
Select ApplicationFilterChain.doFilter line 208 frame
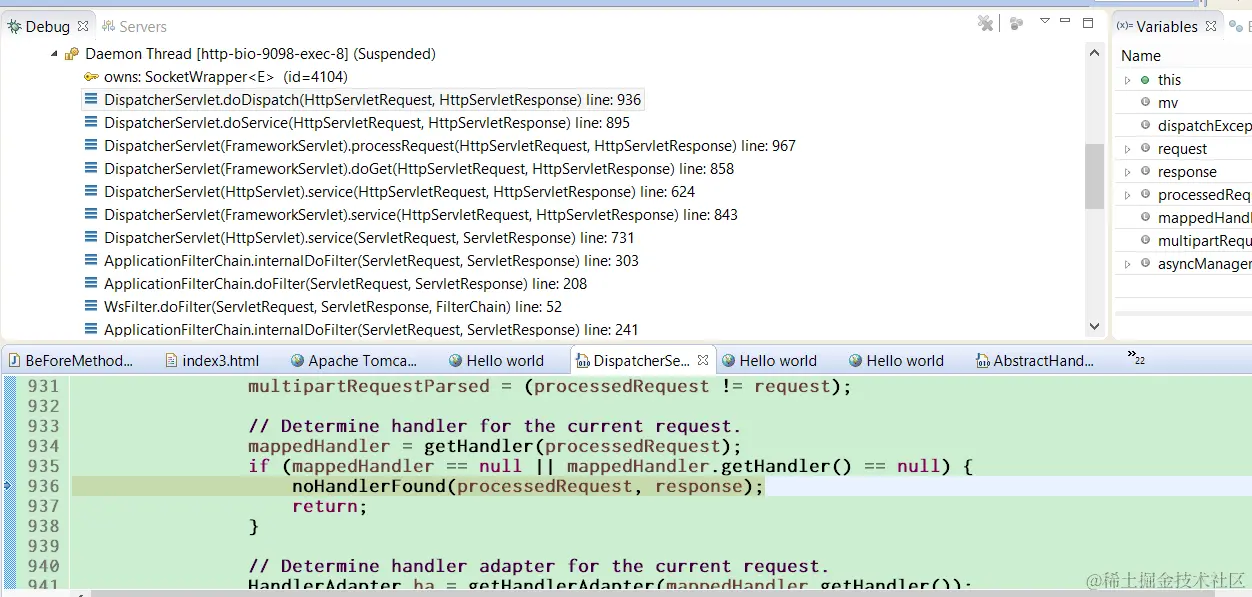[345, 284]
